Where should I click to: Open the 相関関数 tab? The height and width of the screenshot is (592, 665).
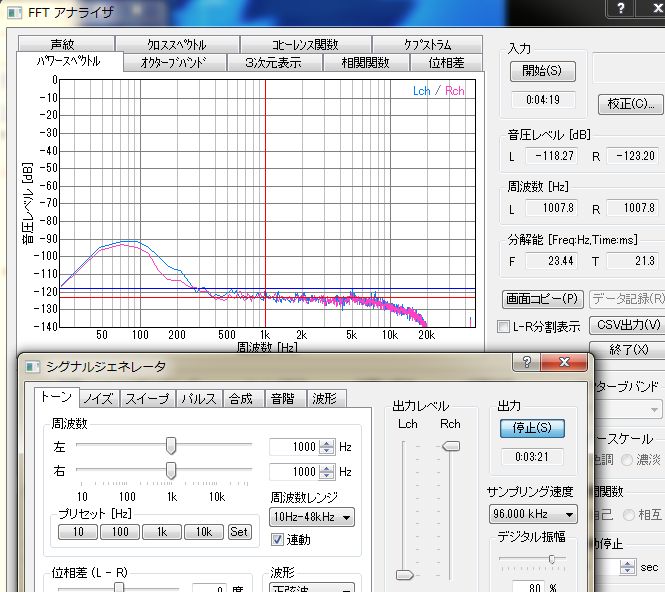366,63
